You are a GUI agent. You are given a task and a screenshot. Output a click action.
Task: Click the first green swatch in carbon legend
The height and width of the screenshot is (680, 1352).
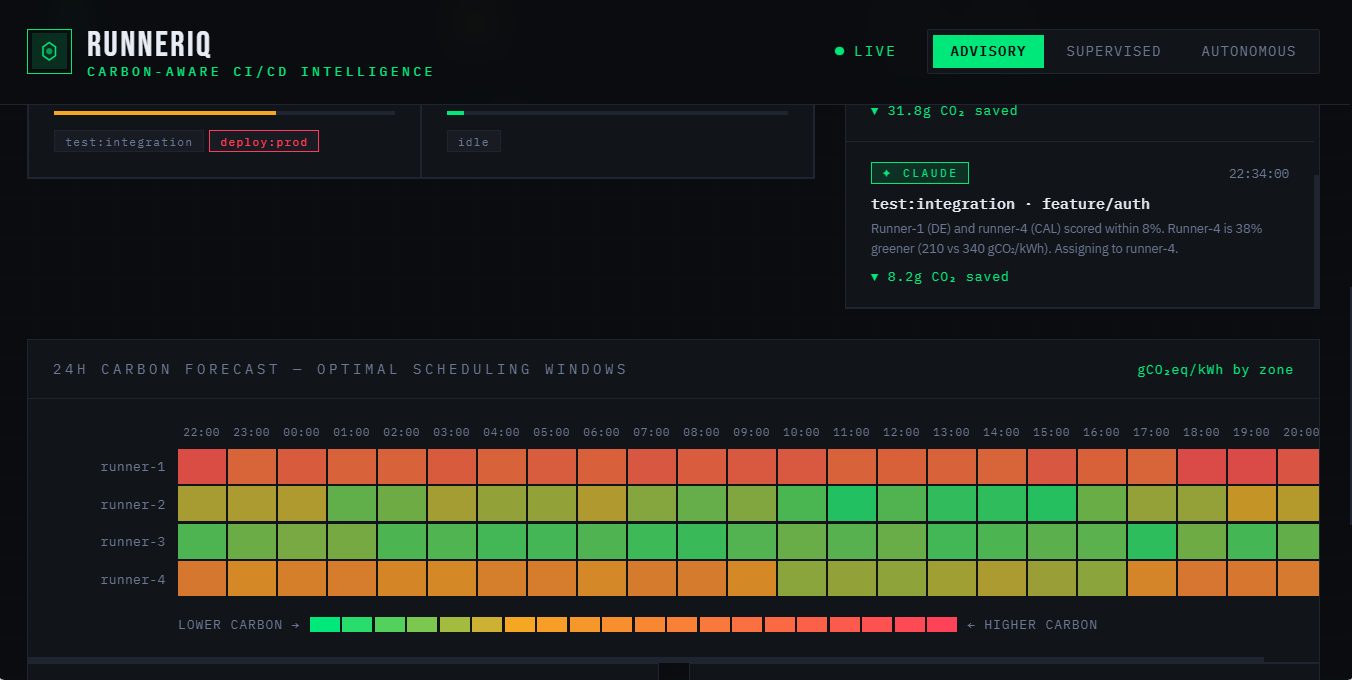tap(325, 625)
